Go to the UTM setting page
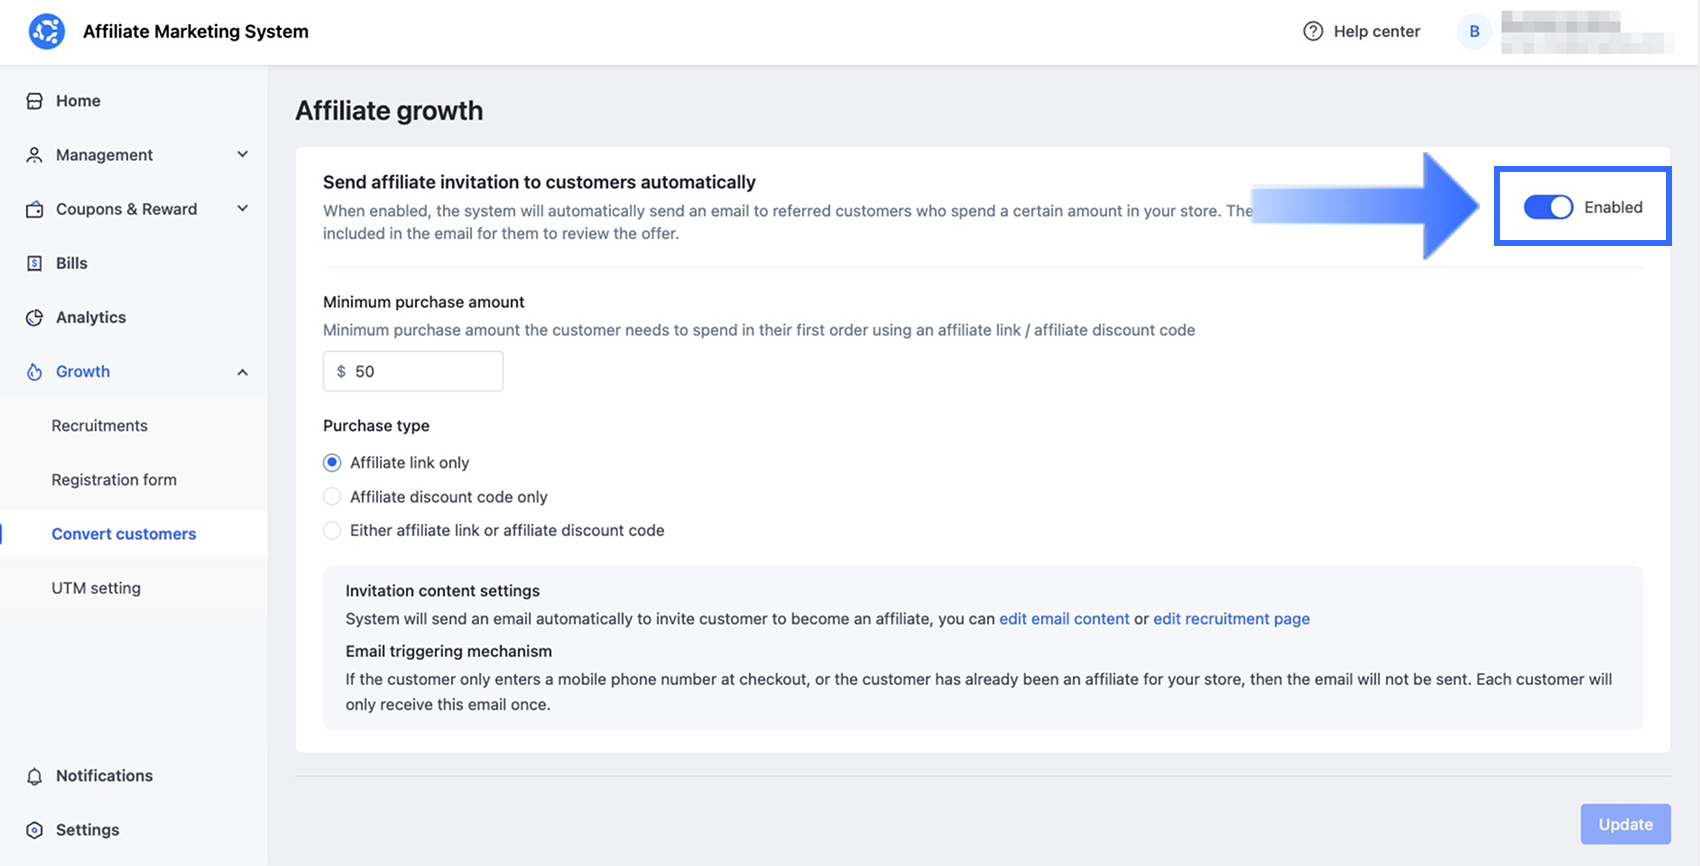The image size is (1700, 866). tap(96, 588)
